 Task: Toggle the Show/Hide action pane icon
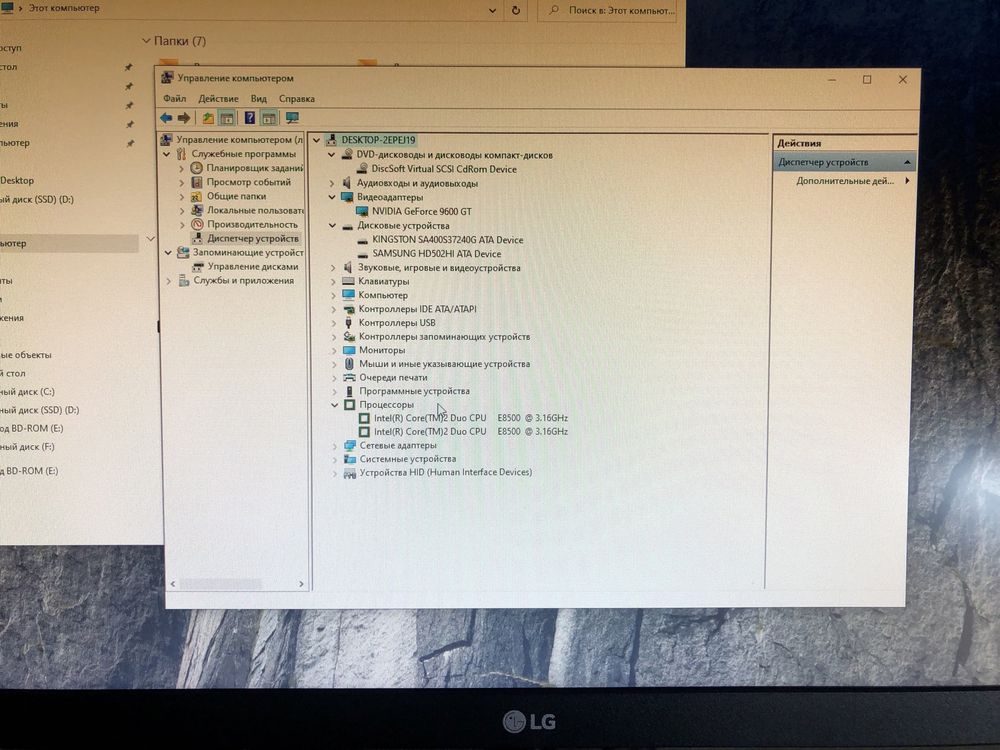(x=268, y=118)
